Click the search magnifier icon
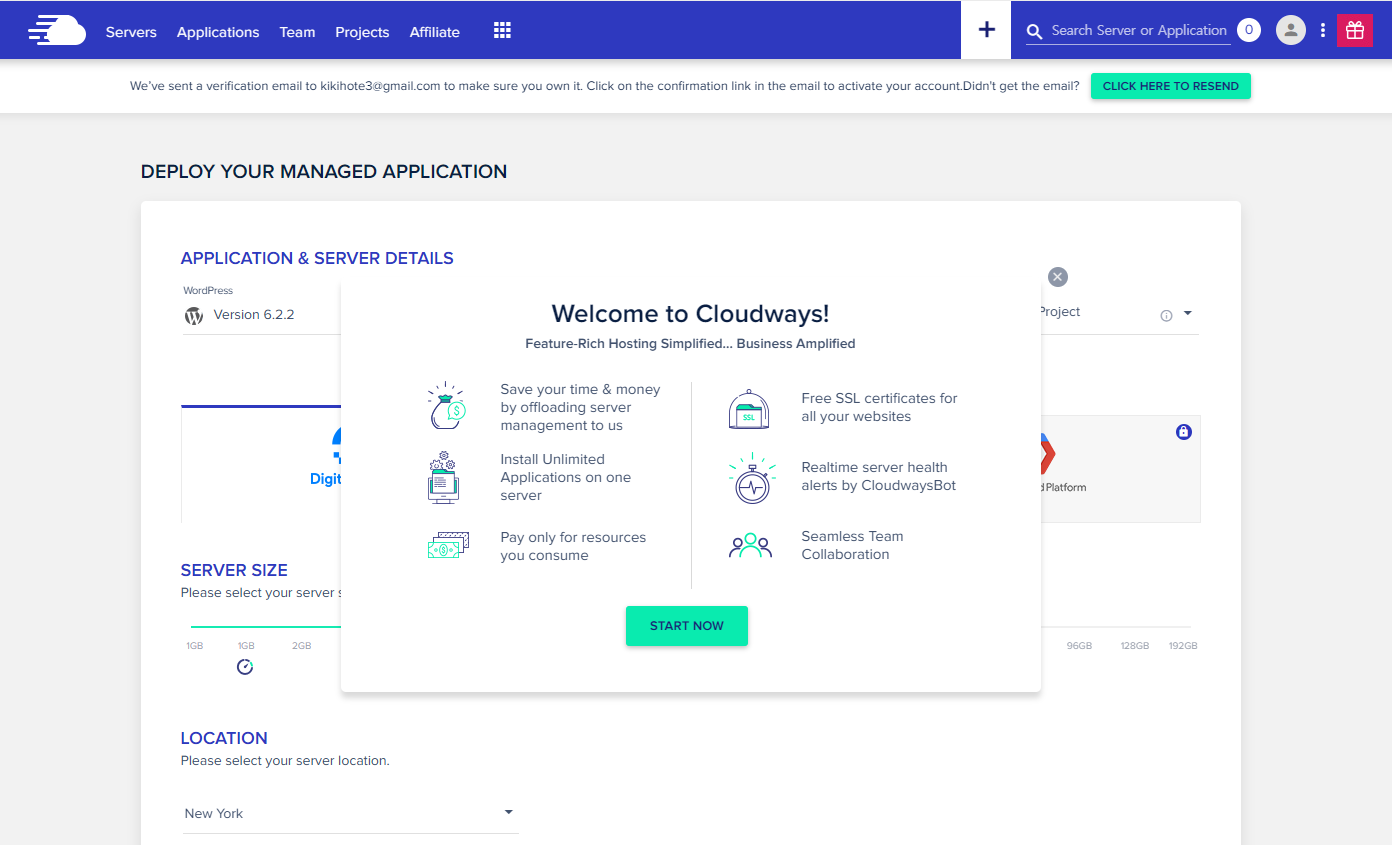 (1035, 32)
